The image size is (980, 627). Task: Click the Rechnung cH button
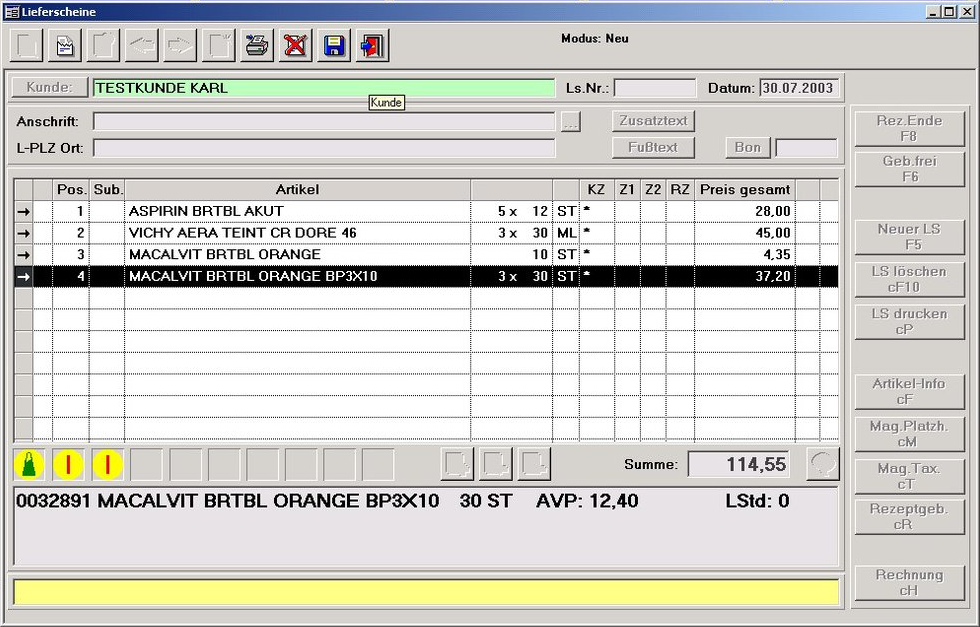click(909, 582)
